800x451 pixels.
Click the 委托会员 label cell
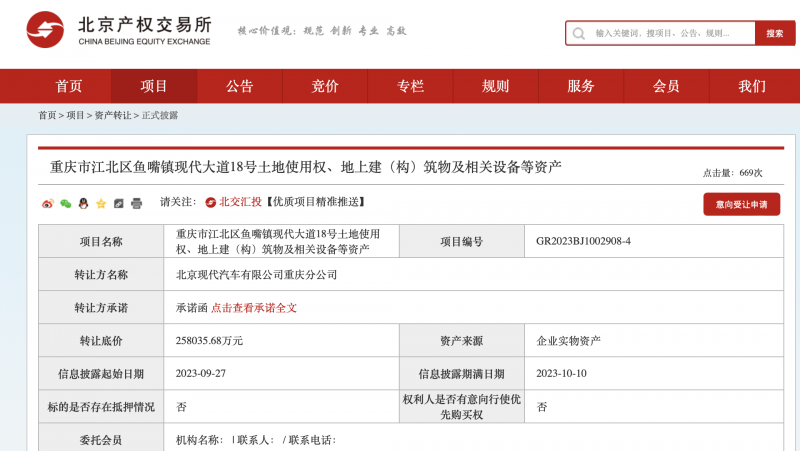(101, 439)
